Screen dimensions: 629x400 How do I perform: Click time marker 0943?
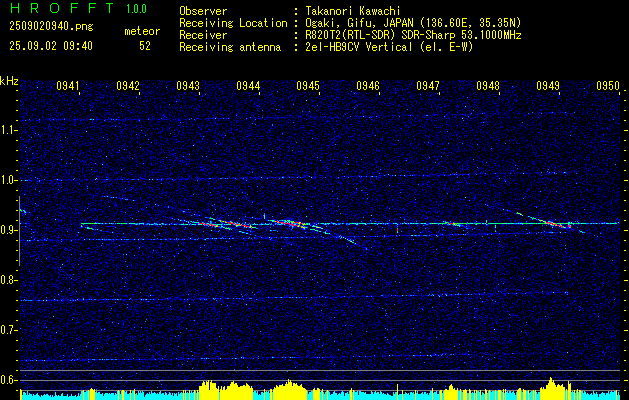[188, 86]
